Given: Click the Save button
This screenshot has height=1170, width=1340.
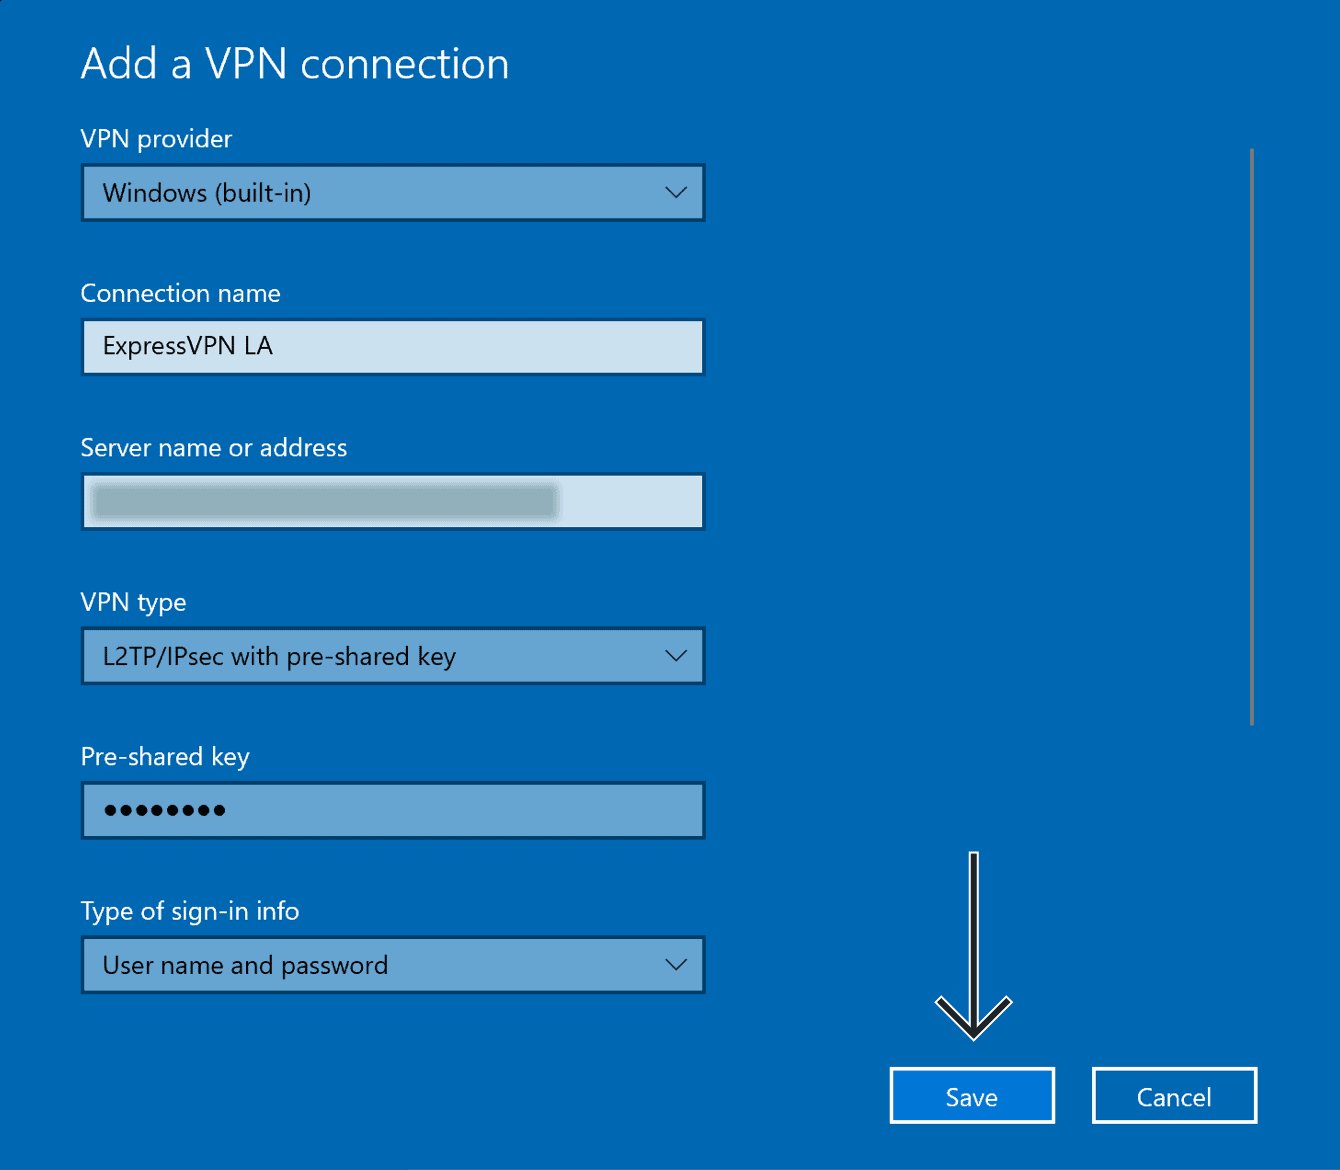Looking at the screenshot, I should 972,1096.
